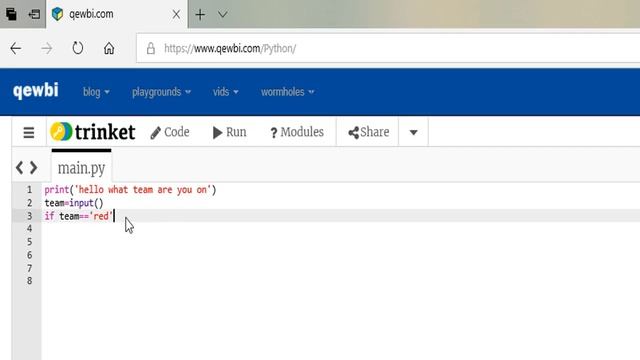Click the print statement on line 1
The image size is (640, 360).
pos(130,190)
